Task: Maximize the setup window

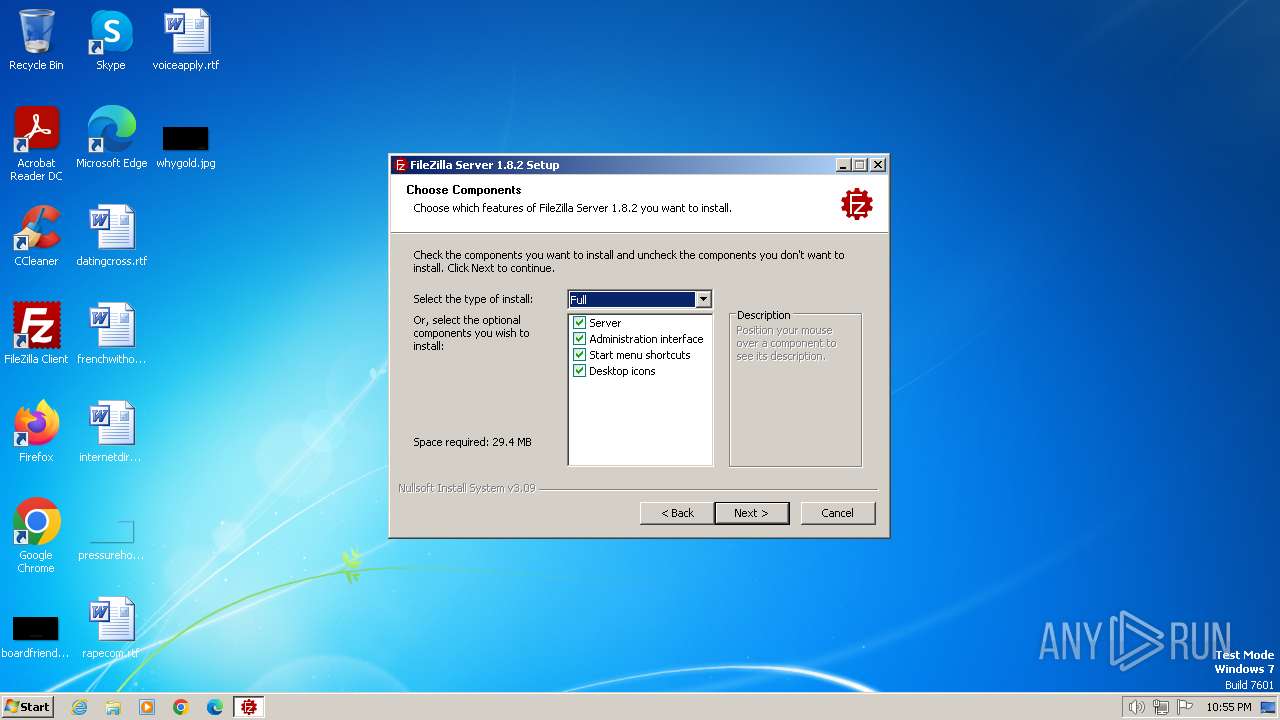Action: [860, 165]
